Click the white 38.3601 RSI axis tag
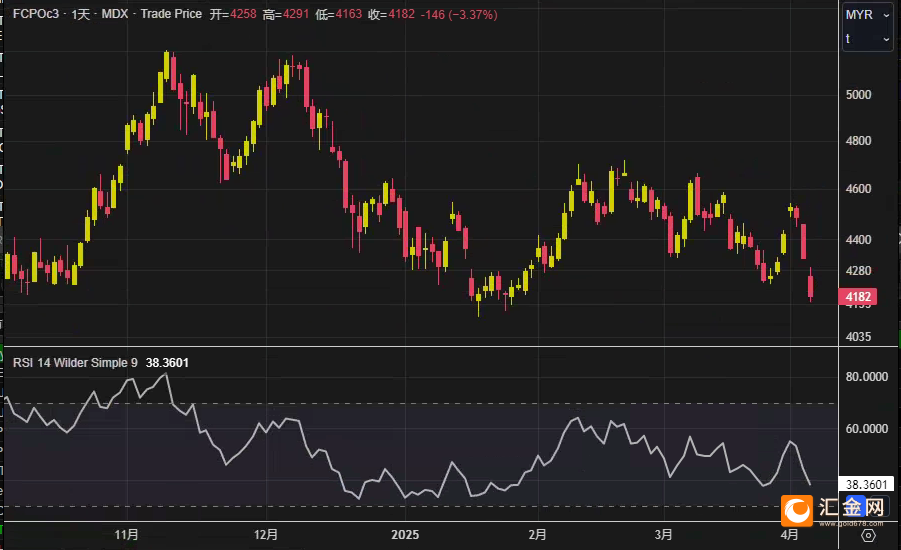Screen dimensions: 901x550 [x=867, y=484]
